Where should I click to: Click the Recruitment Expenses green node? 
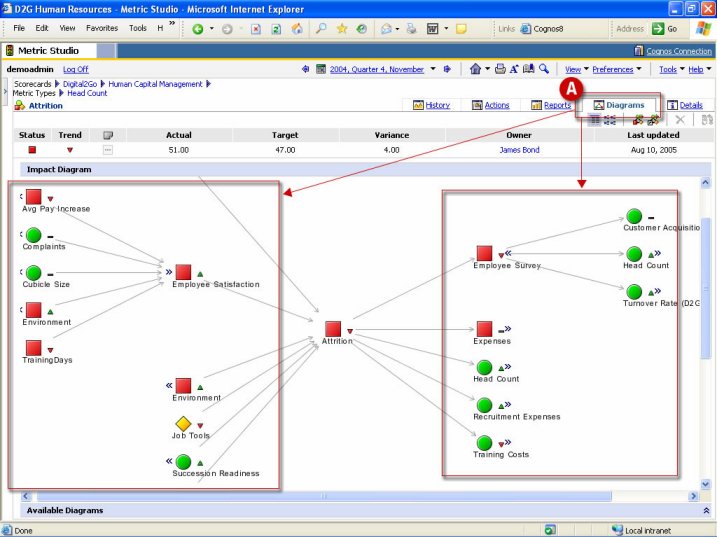click(484, 405)
